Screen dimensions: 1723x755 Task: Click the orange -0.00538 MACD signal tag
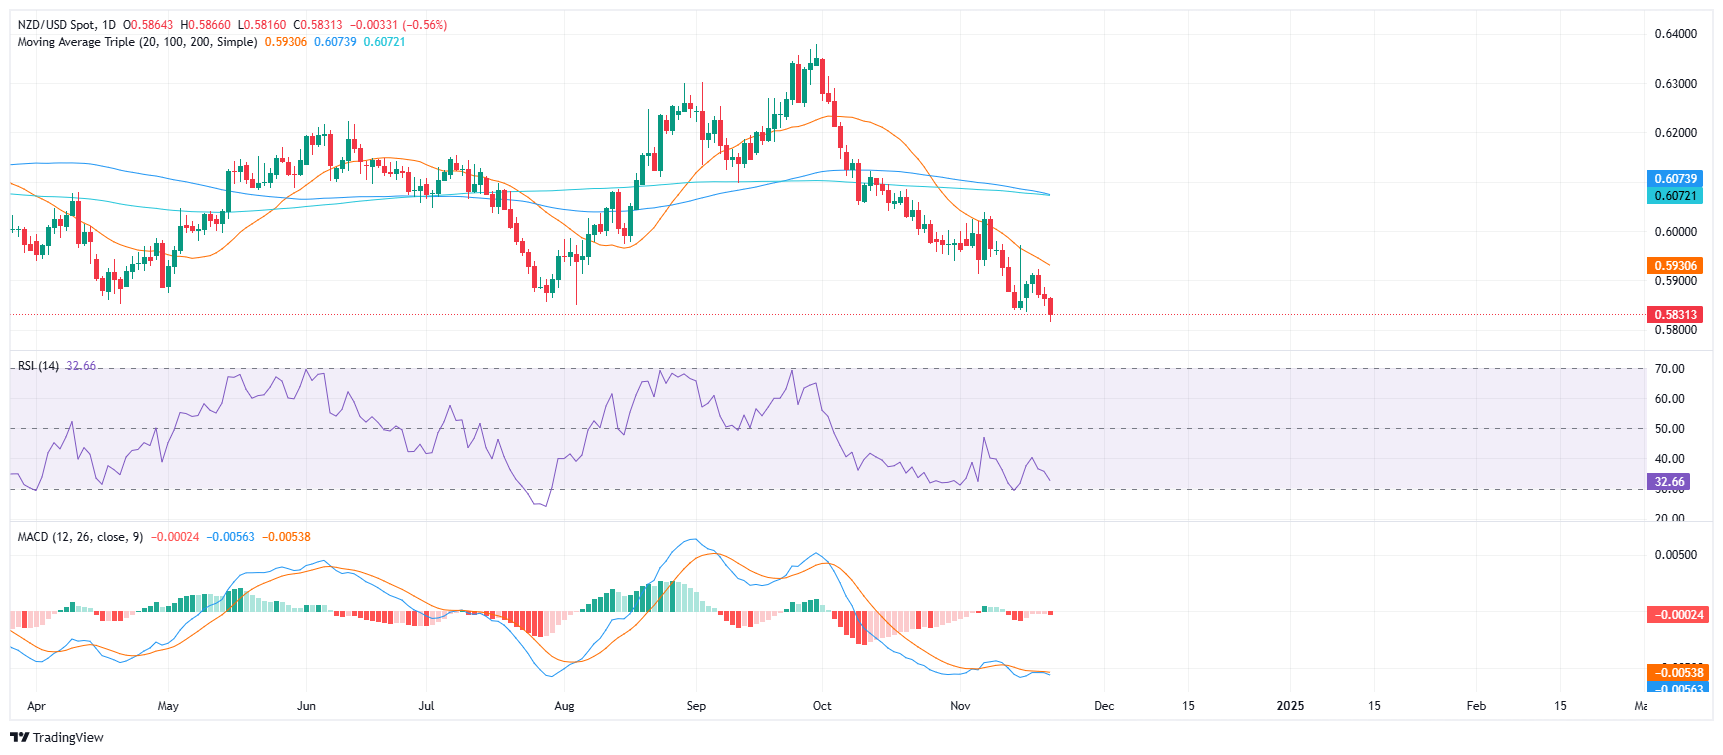(1677, 673)
